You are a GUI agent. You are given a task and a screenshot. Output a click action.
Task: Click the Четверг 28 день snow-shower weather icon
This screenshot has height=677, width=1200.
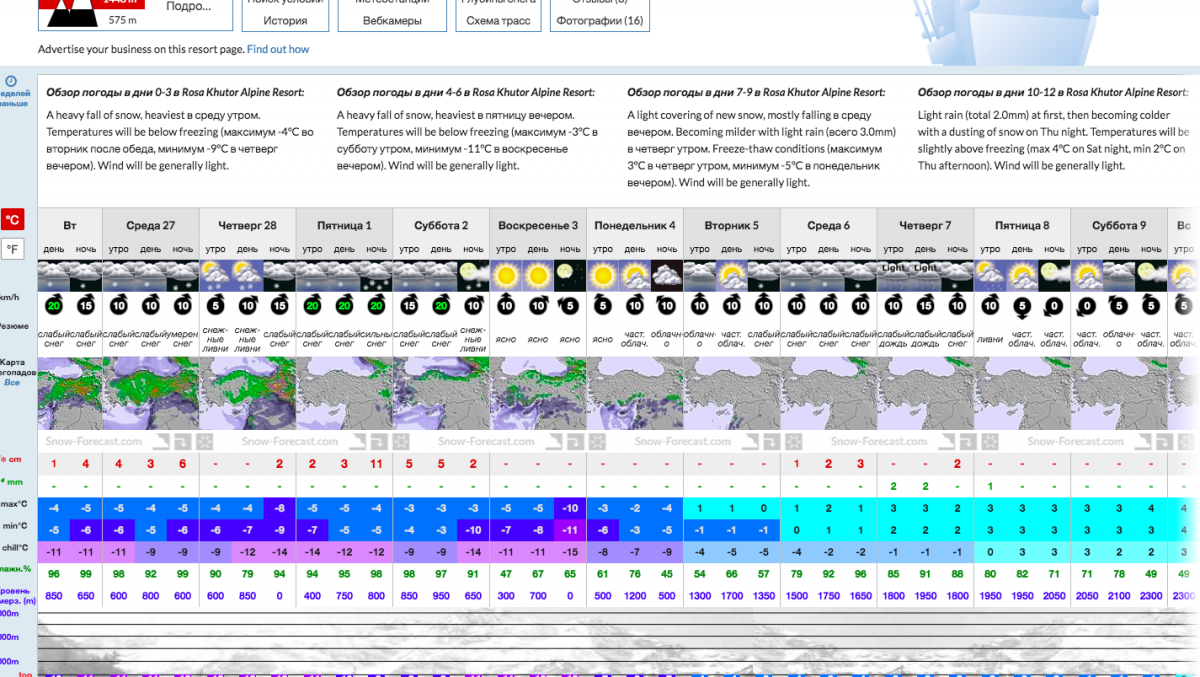coord(248,275)
